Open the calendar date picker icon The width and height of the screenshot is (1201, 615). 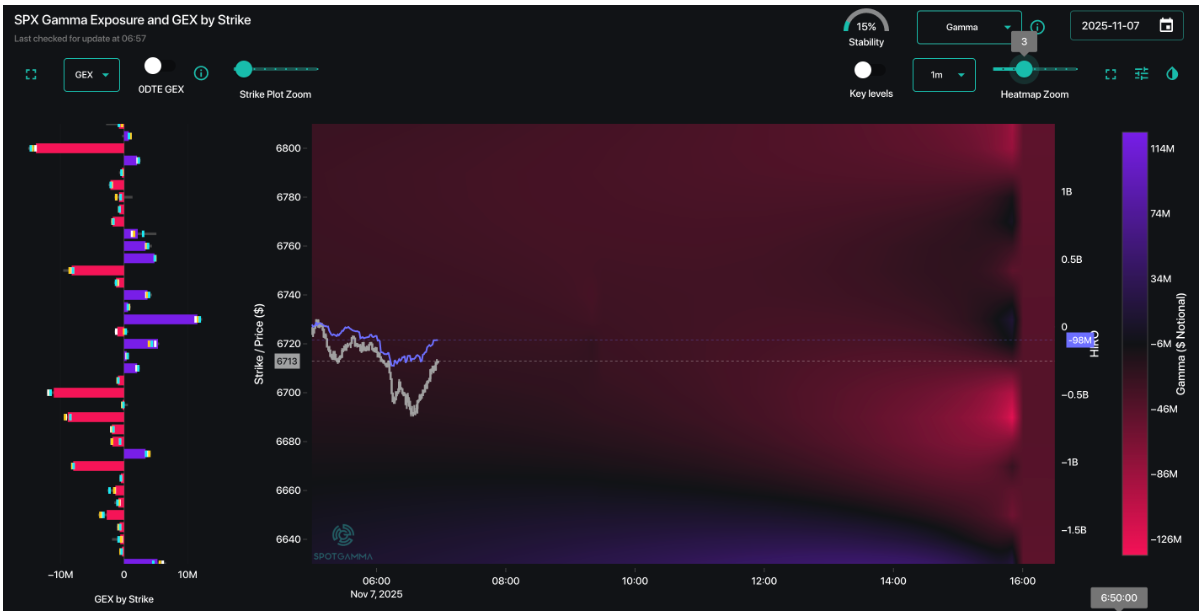pyautogui.click(x=1166, y=26)
